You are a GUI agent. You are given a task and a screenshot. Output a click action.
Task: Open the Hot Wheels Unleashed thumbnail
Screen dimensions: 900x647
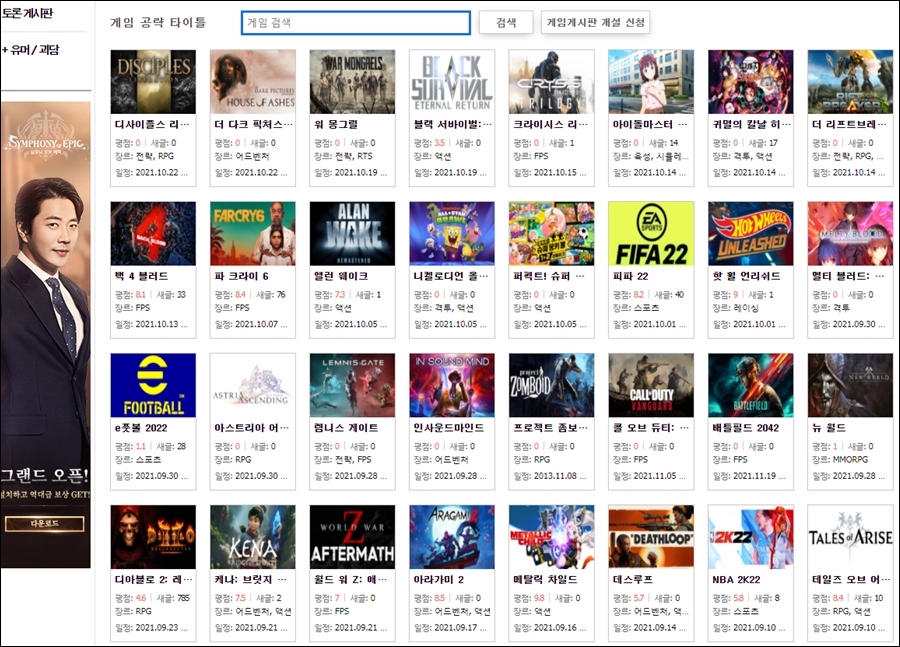click(751, 234)
